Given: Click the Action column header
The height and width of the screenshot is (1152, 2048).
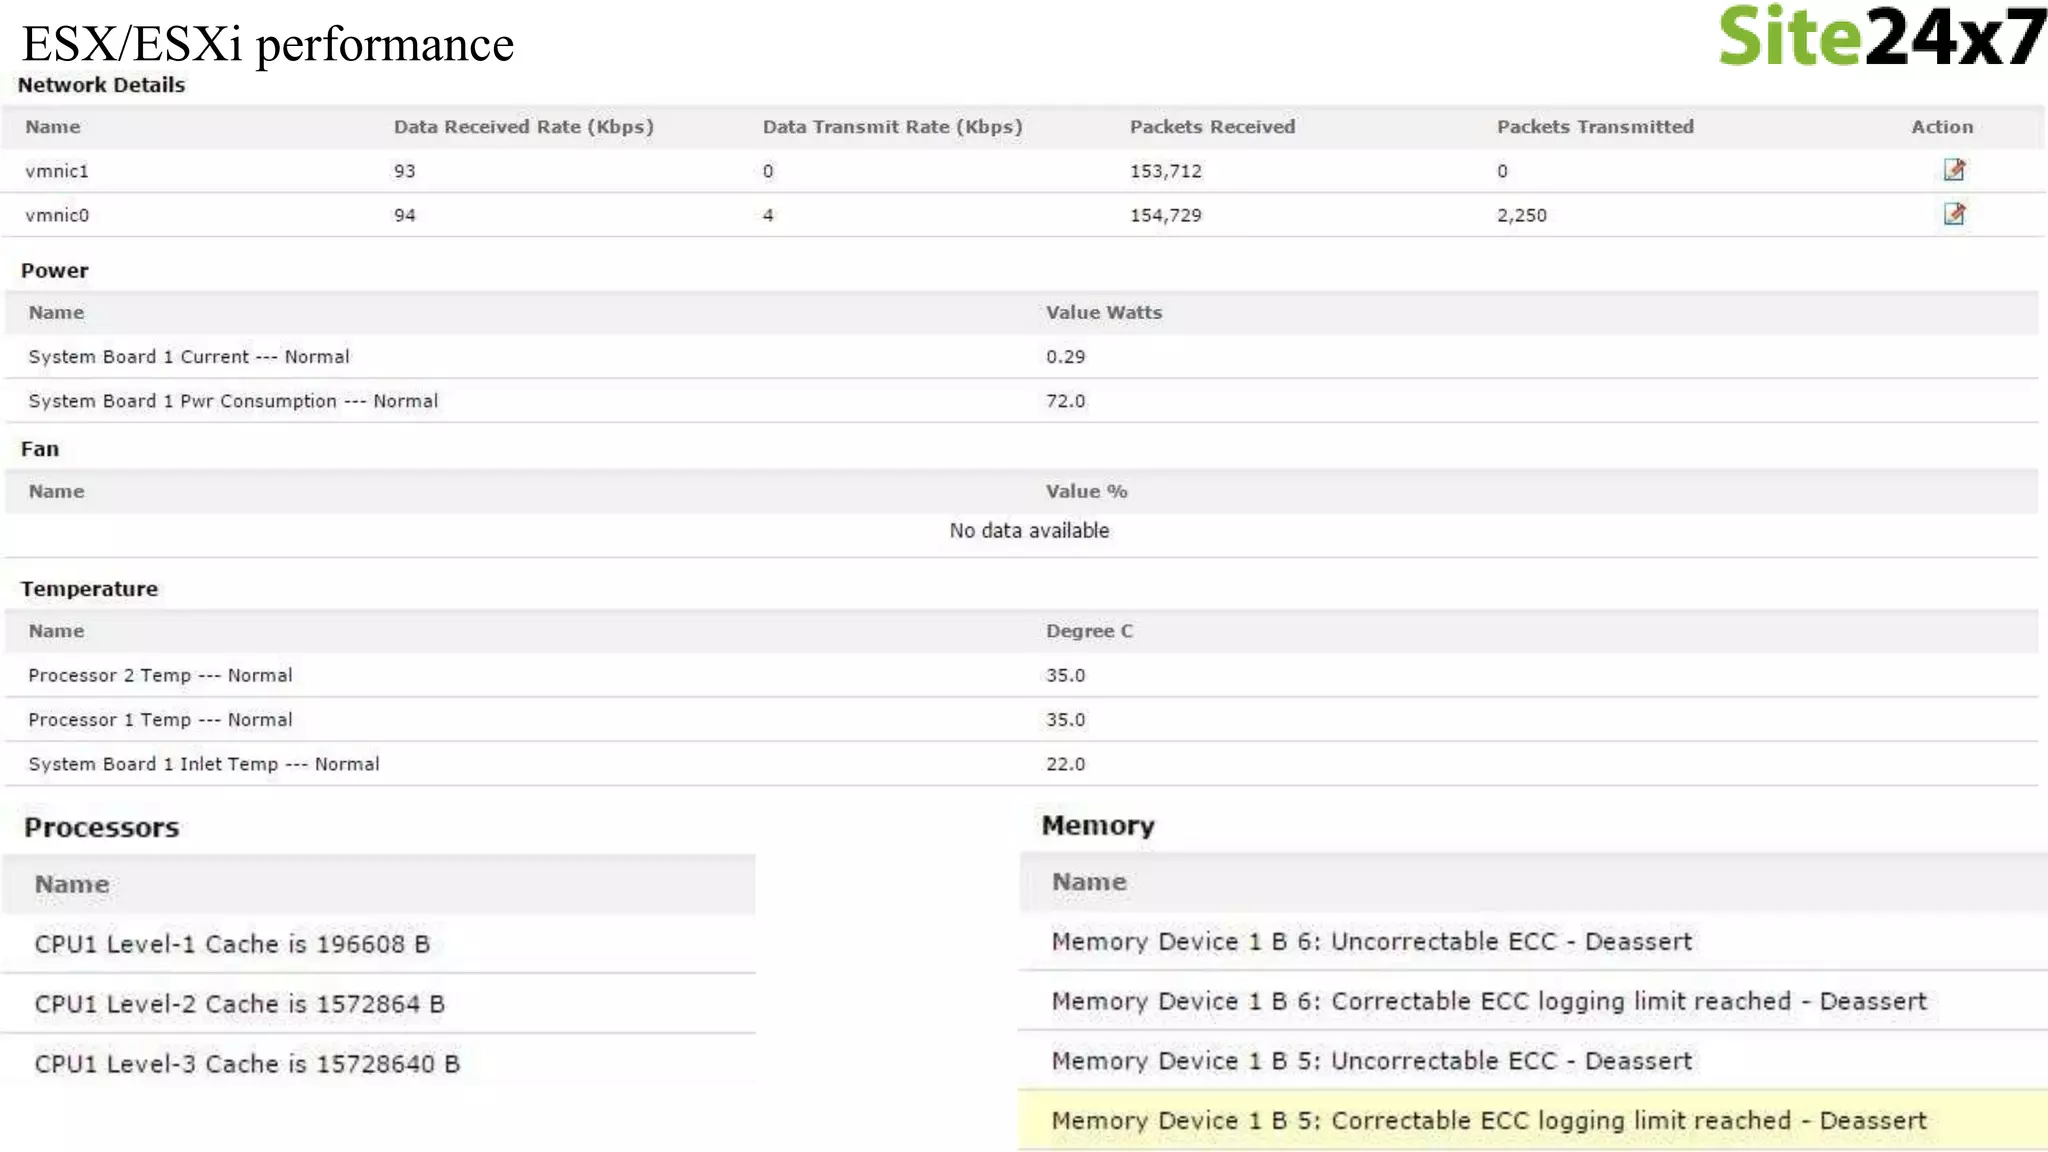Looking at the screenshot, I should click(x=1942, y=127).
